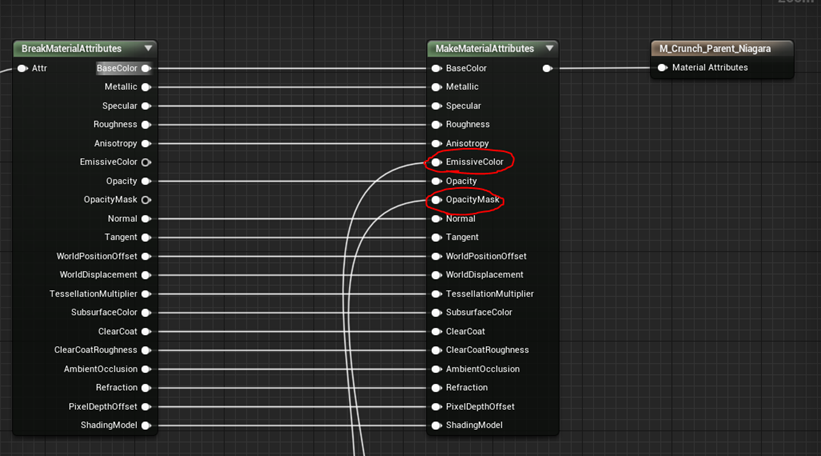Image resolution: width=821 pixels, height=456 pixels.
Task: Click MakeMaterialAttributes WorldPositionOffset input pin
Action: (x=436, y=256)
